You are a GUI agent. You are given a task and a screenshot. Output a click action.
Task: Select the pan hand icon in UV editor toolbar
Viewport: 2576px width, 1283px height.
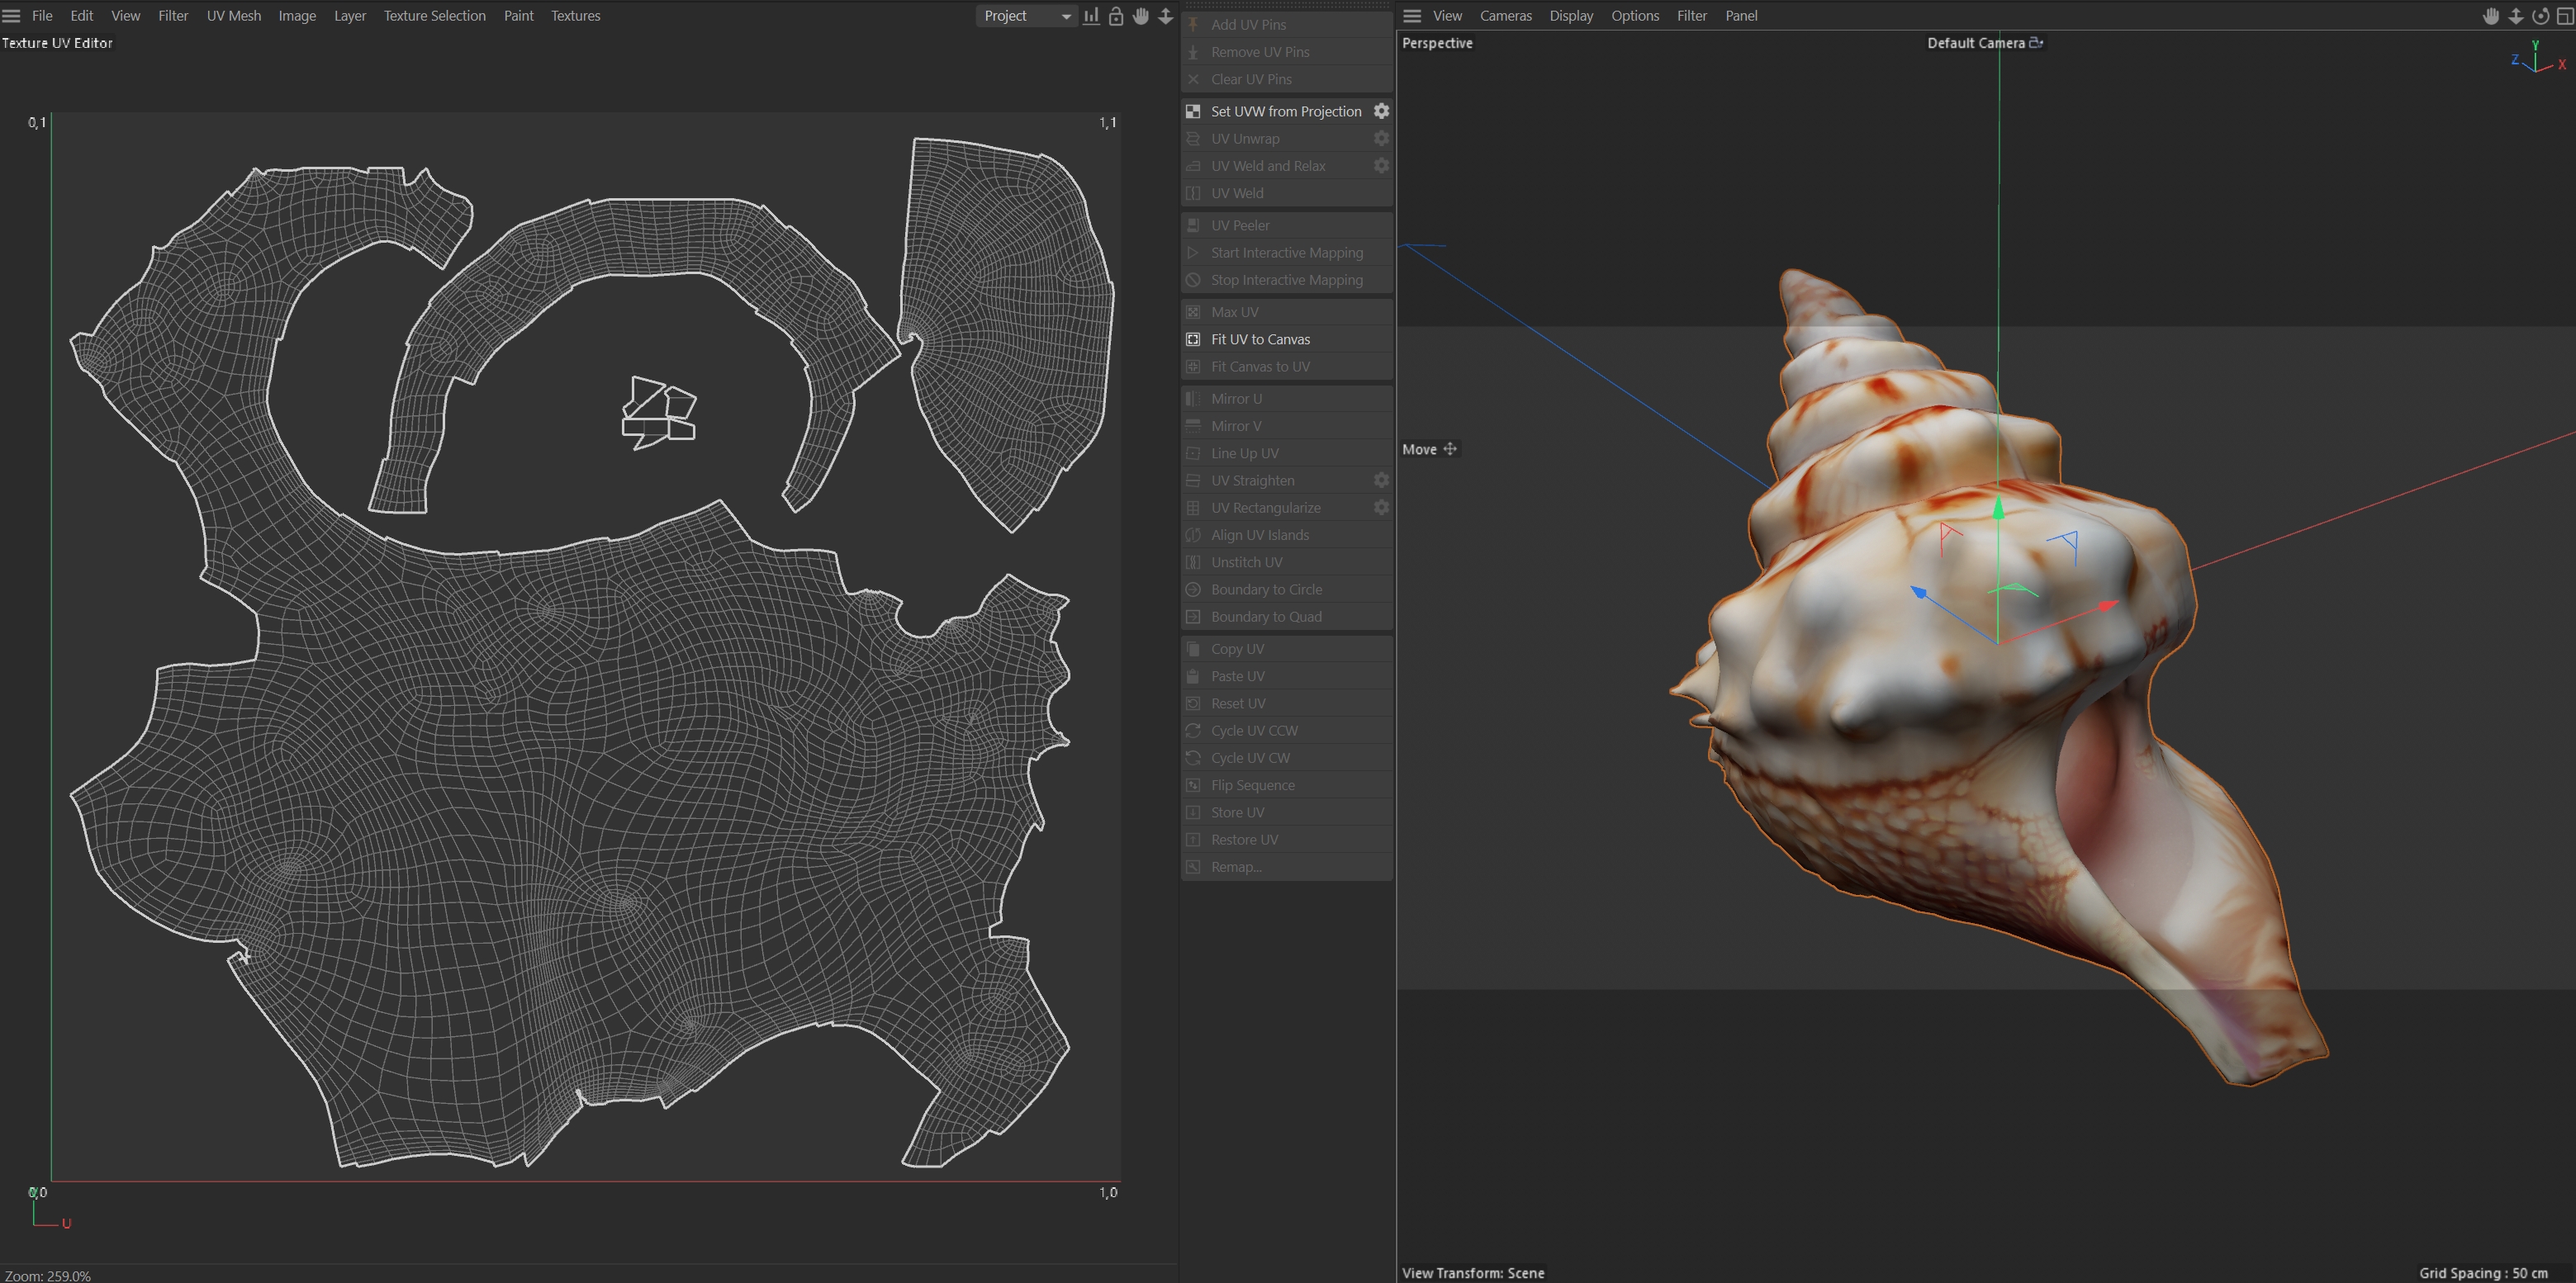(x=1140, y=16)
